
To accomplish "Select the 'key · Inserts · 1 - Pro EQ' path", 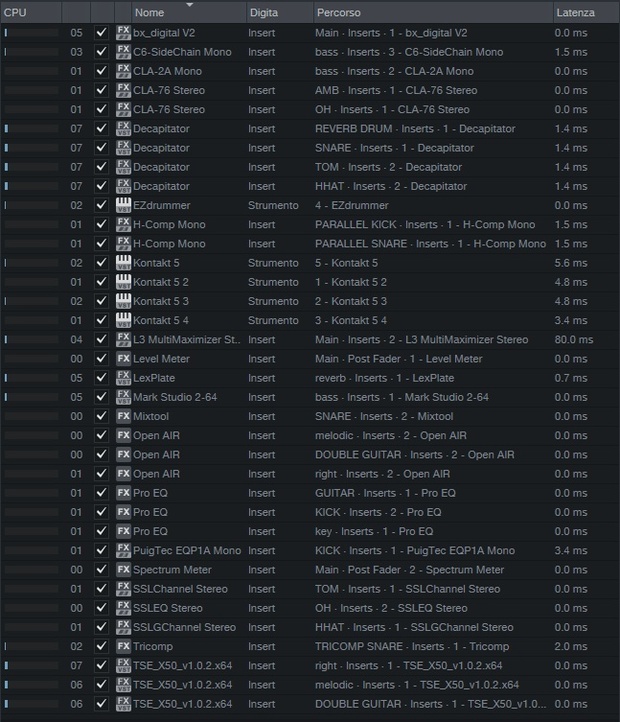I will coord(374,531).
